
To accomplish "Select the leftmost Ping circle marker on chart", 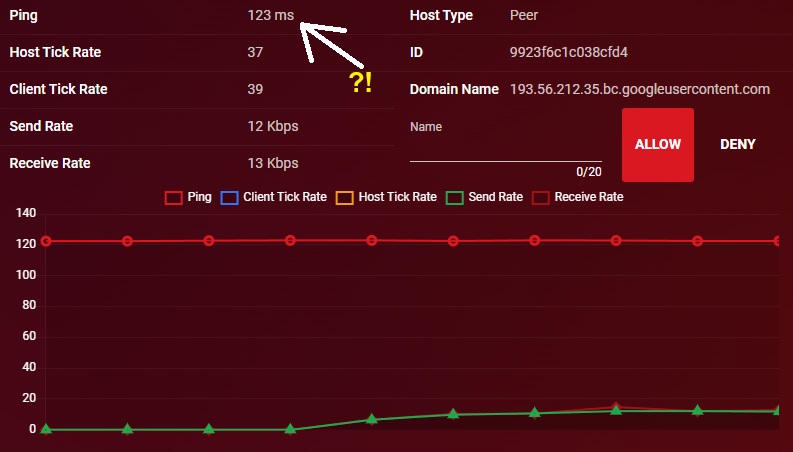I will pyautogui.click(x=46, y=241).
